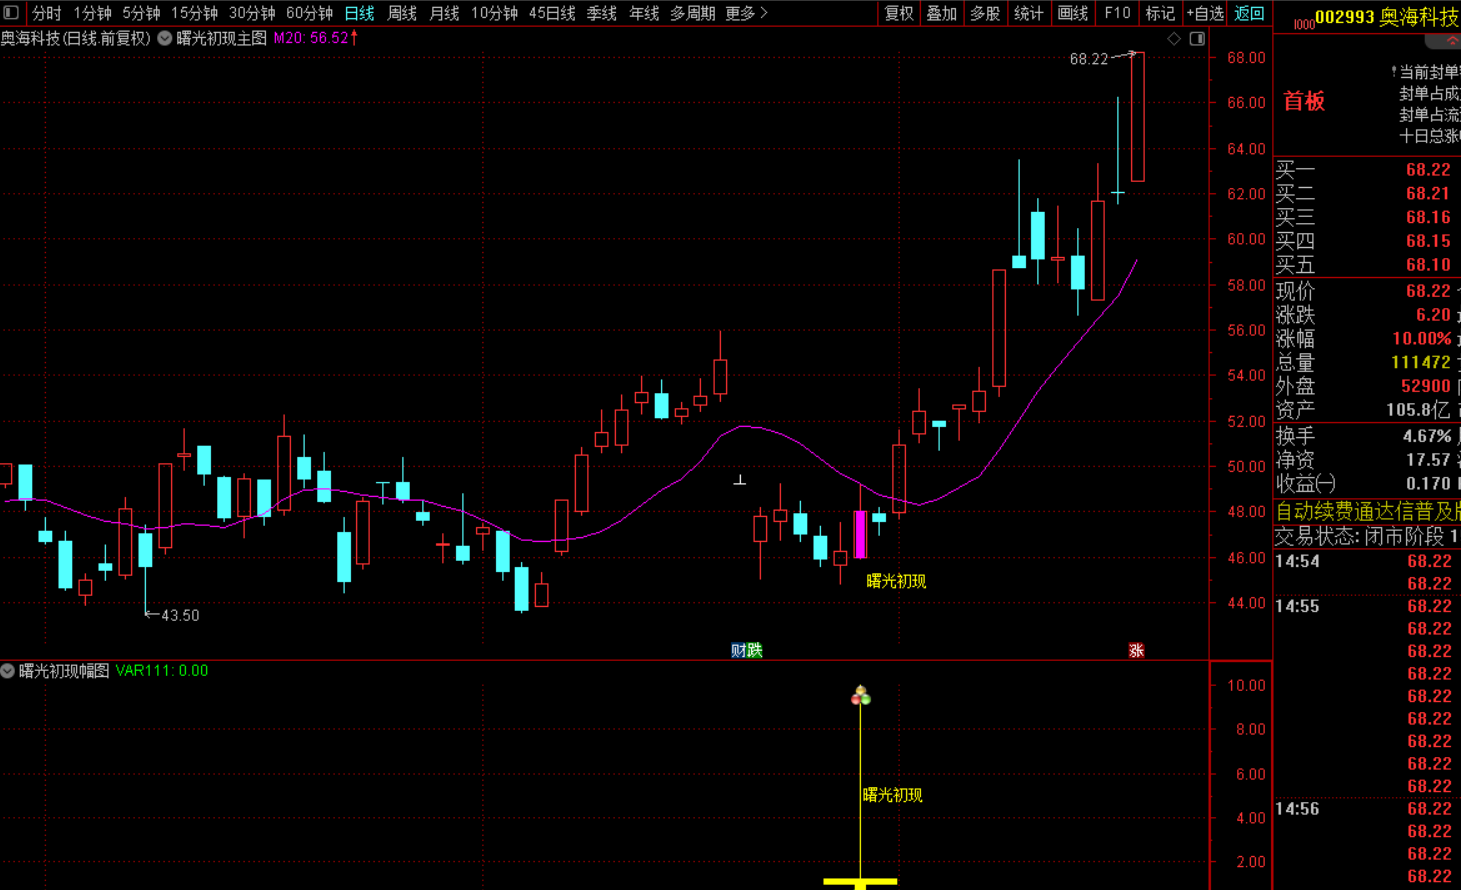This screenshot has height=890, width=1461.
Task: Click the signal ball icon on the yellow line
Action: pos(860,695)
